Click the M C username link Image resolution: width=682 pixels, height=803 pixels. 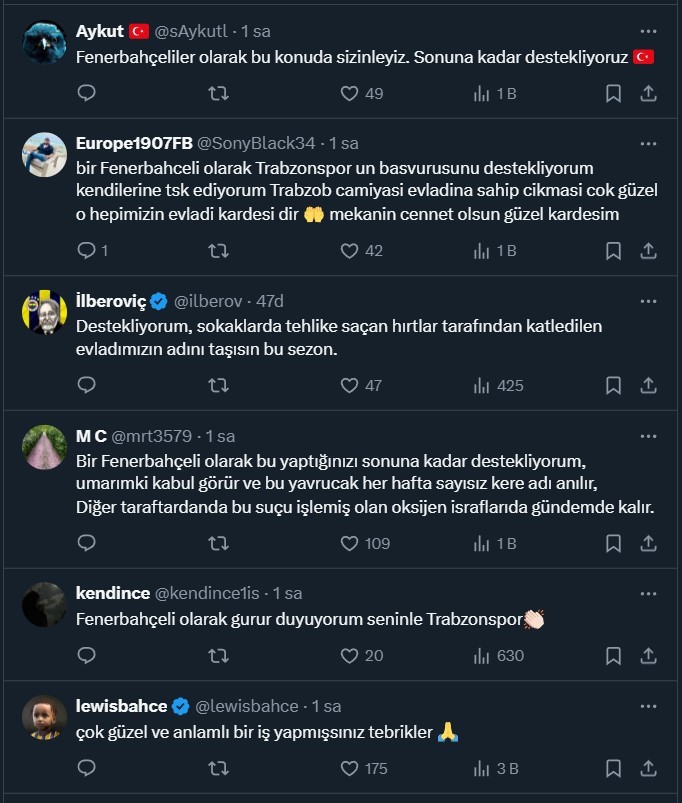tap(91, 436)
